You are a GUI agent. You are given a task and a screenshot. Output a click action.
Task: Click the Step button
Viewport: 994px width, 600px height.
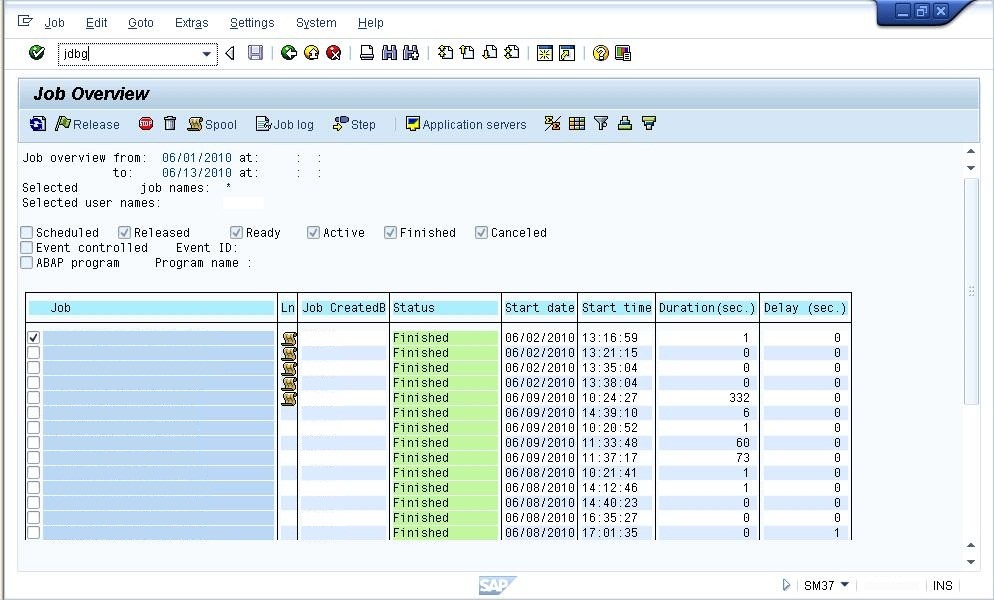coord(354,124)
